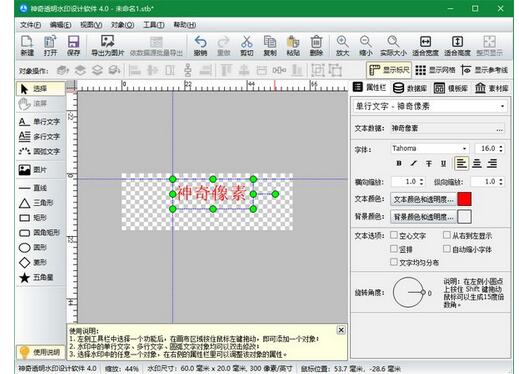
Task: Click the 文本颜色和透明度 button
Action: click(x=423, y=199)
